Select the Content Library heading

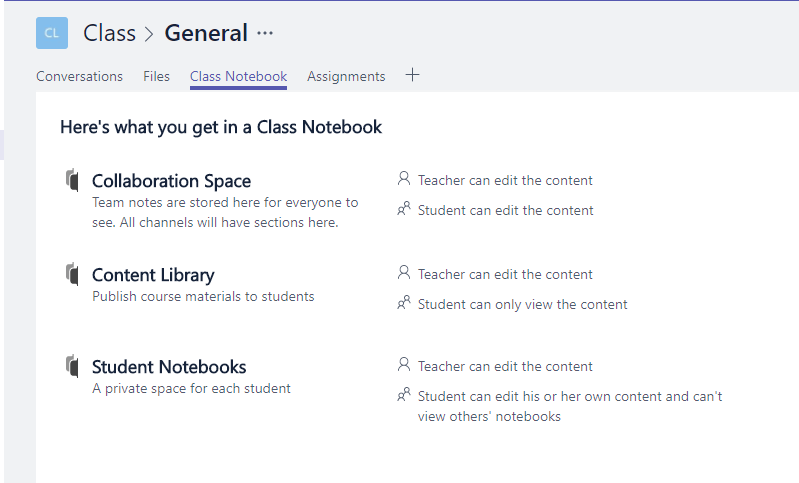point(153,275)
